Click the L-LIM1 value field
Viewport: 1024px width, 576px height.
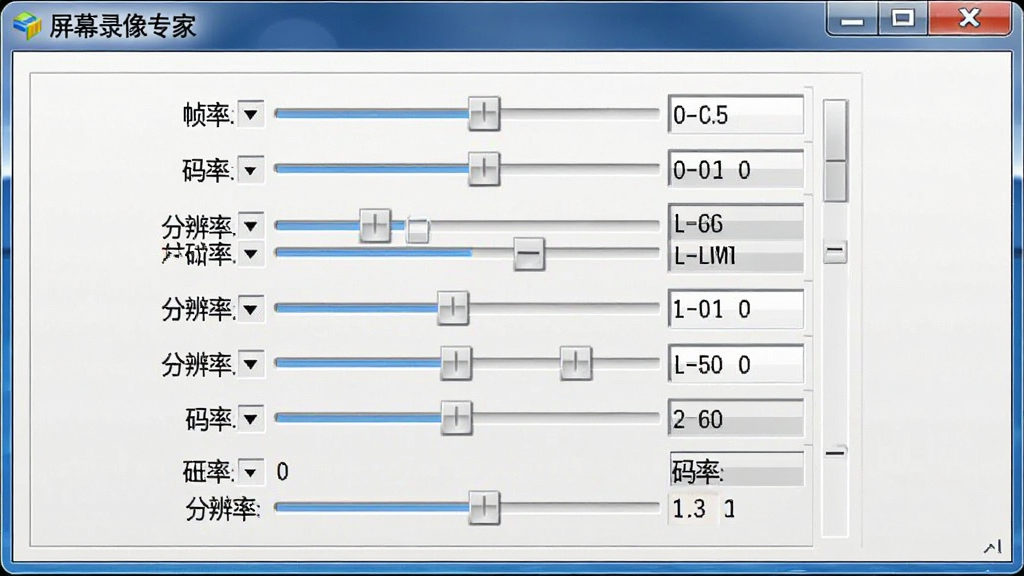[736, 256]
